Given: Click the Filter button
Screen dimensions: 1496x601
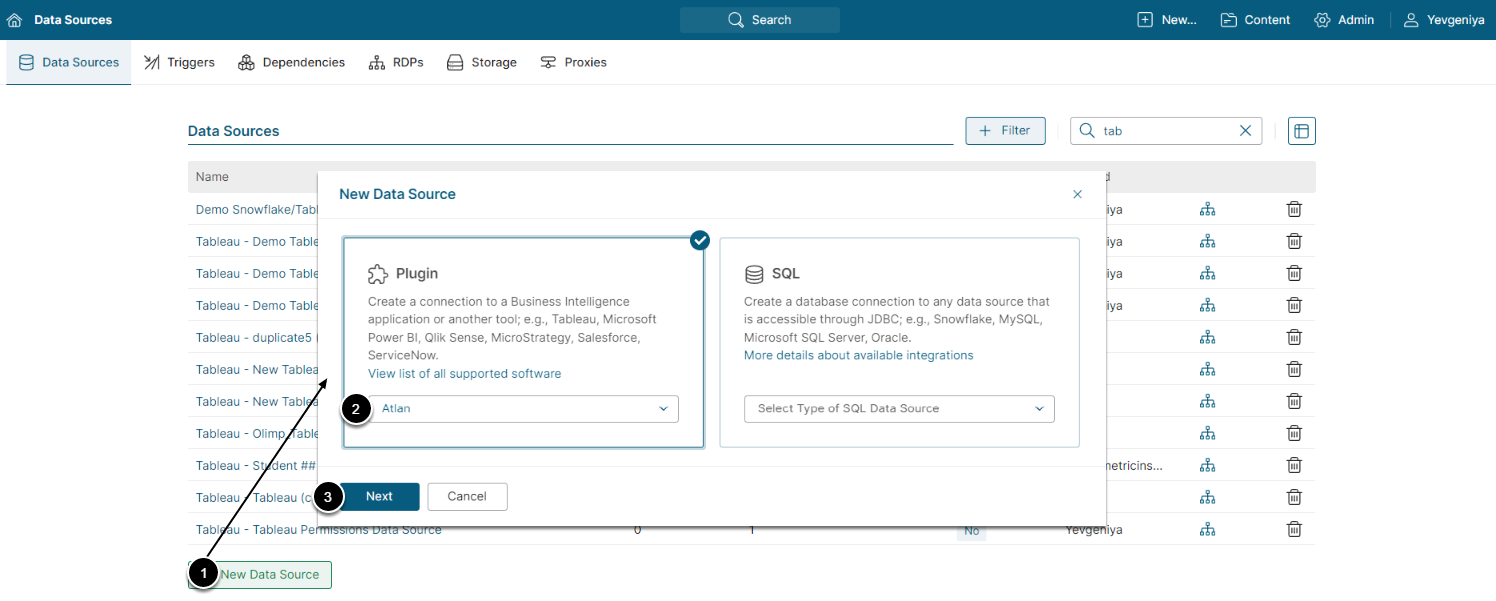Looking at the screenshot, I should point(1005,131).
